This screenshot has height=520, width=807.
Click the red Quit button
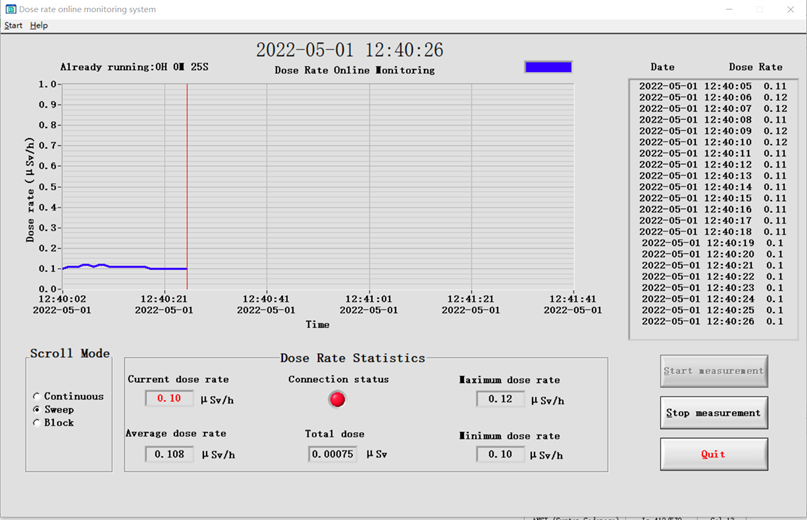tap(714, 454)
